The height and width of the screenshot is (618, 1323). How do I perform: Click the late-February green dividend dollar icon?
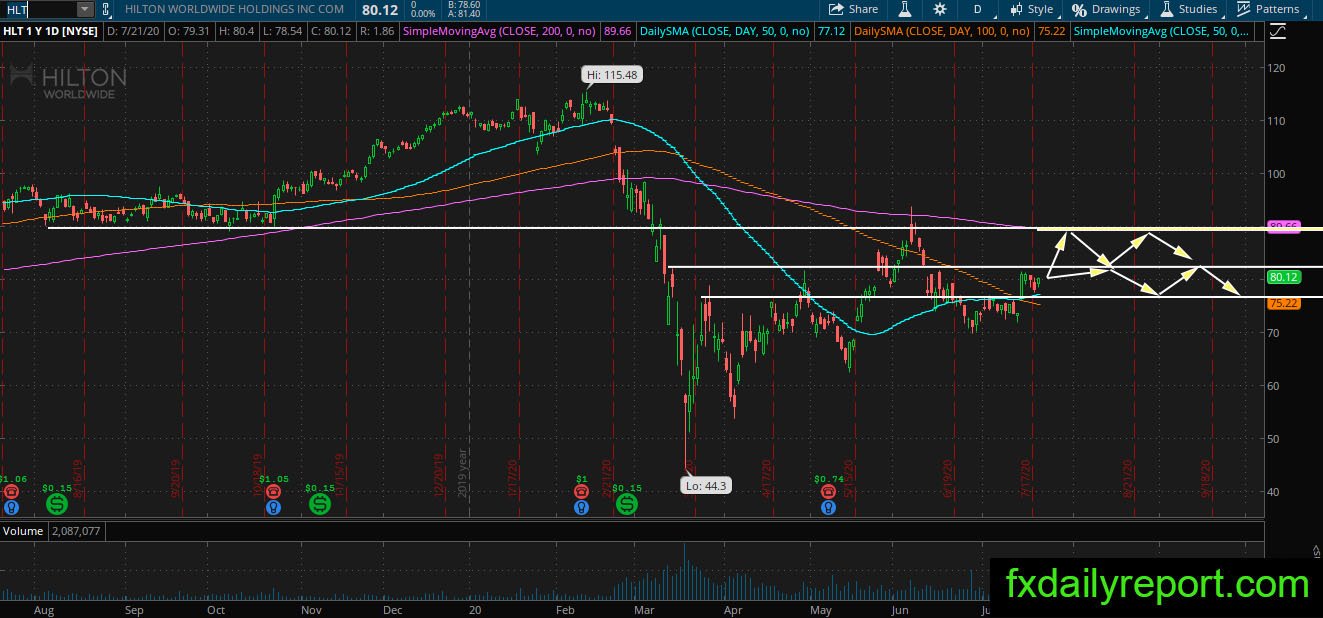[626, 503]
